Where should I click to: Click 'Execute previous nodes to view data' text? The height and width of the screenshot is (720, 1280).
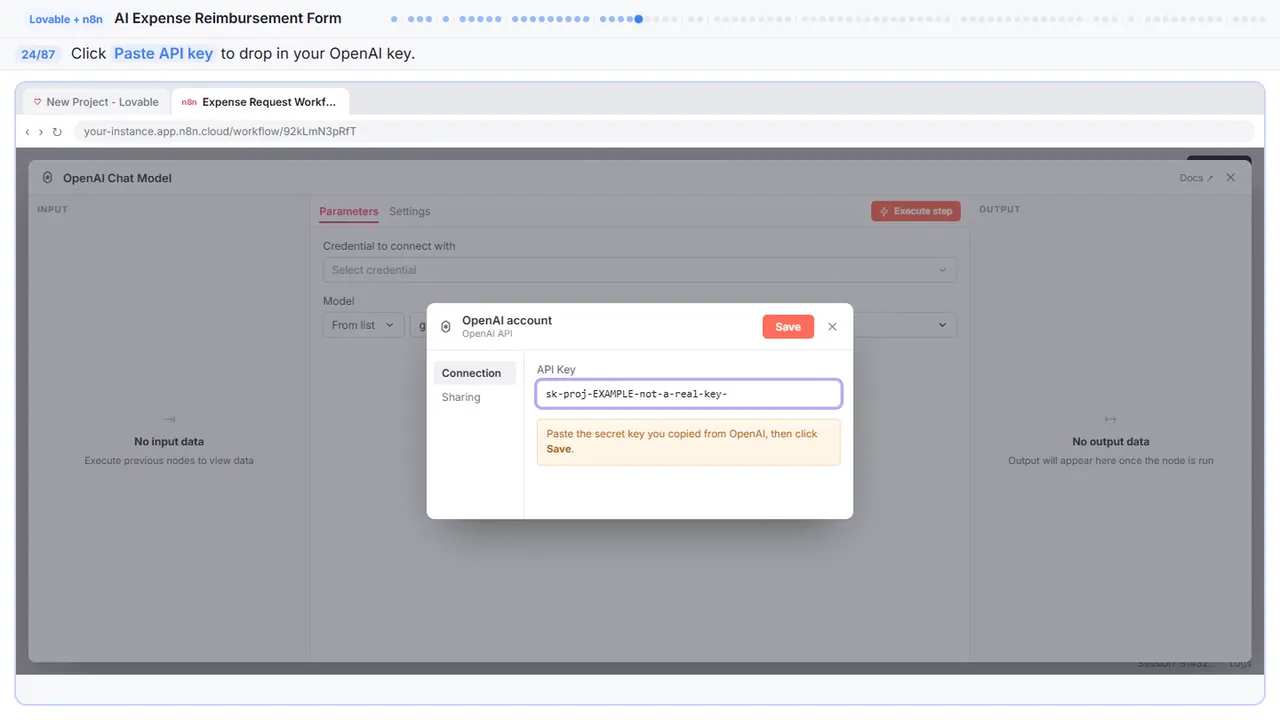click(x=169, y=461)
